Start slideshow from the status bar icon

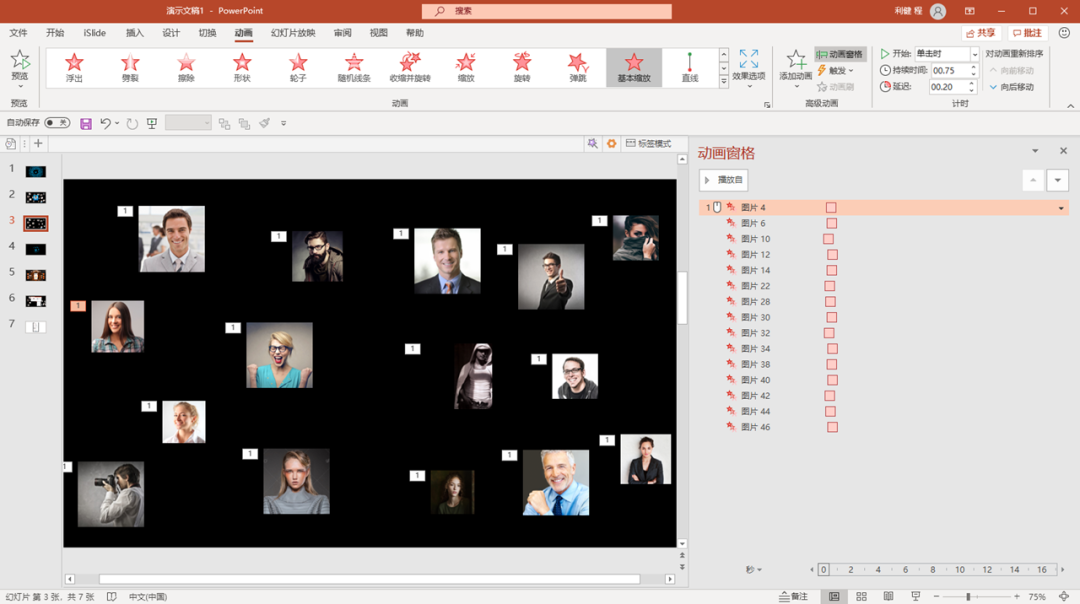tap(915, 596)
